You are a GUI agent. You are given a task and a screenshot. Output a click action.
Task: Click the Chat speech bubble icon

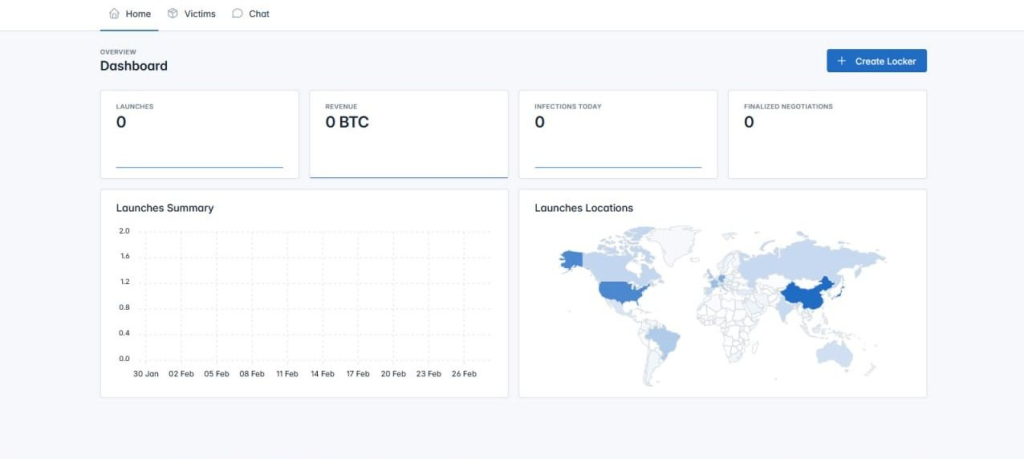click(x=237, y=13)
